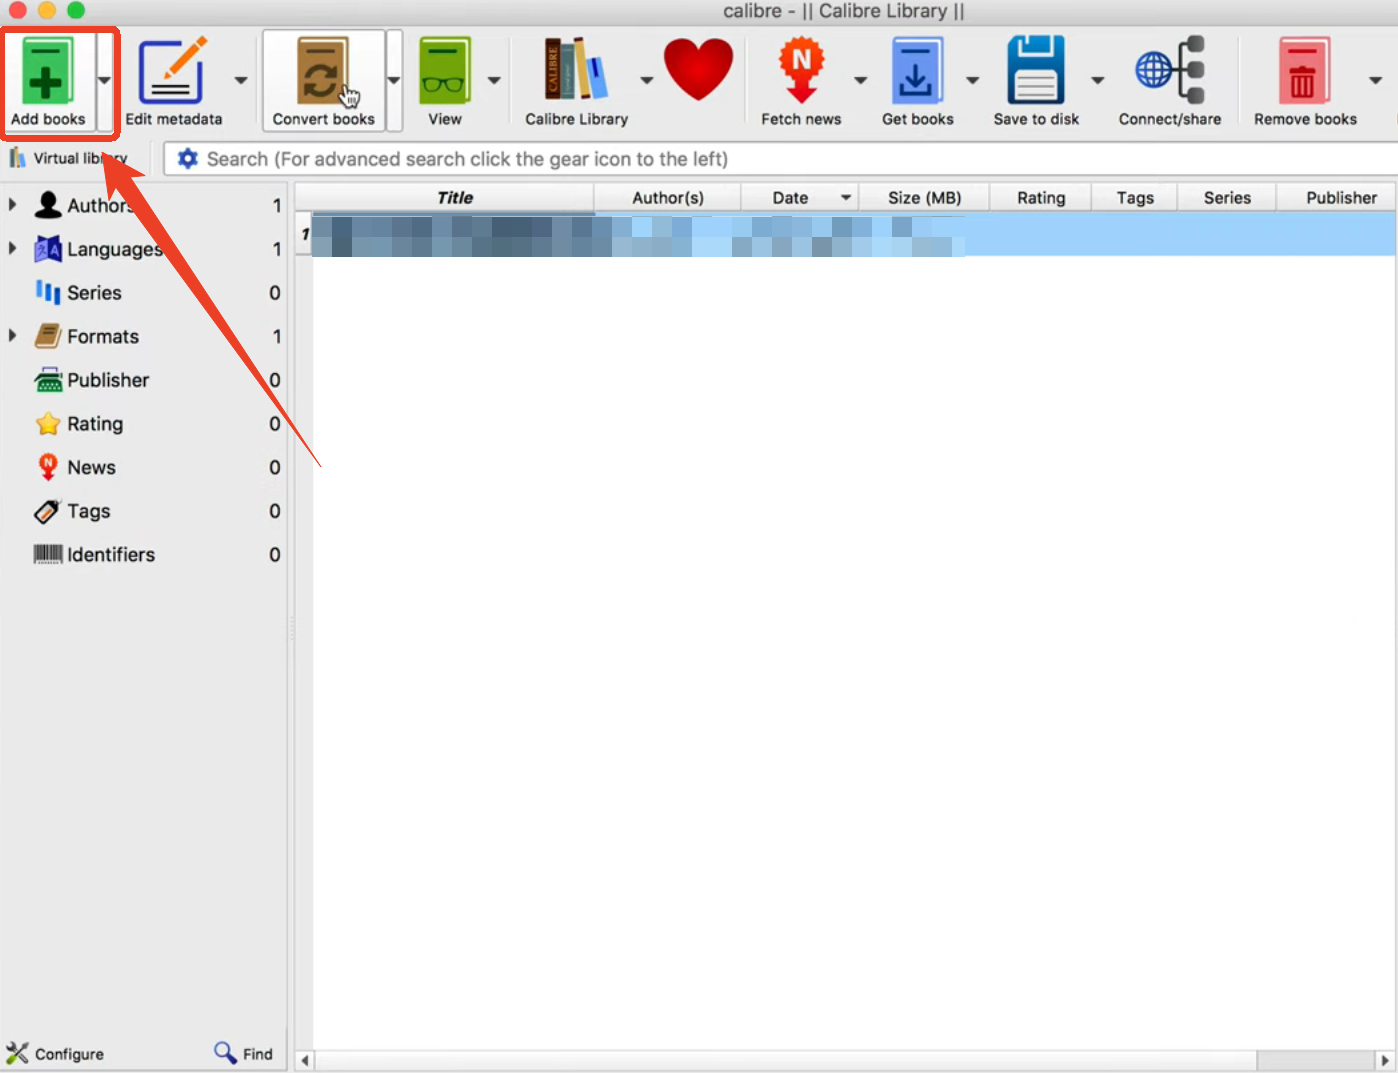Expand the Languages tree node

(12, 248)
